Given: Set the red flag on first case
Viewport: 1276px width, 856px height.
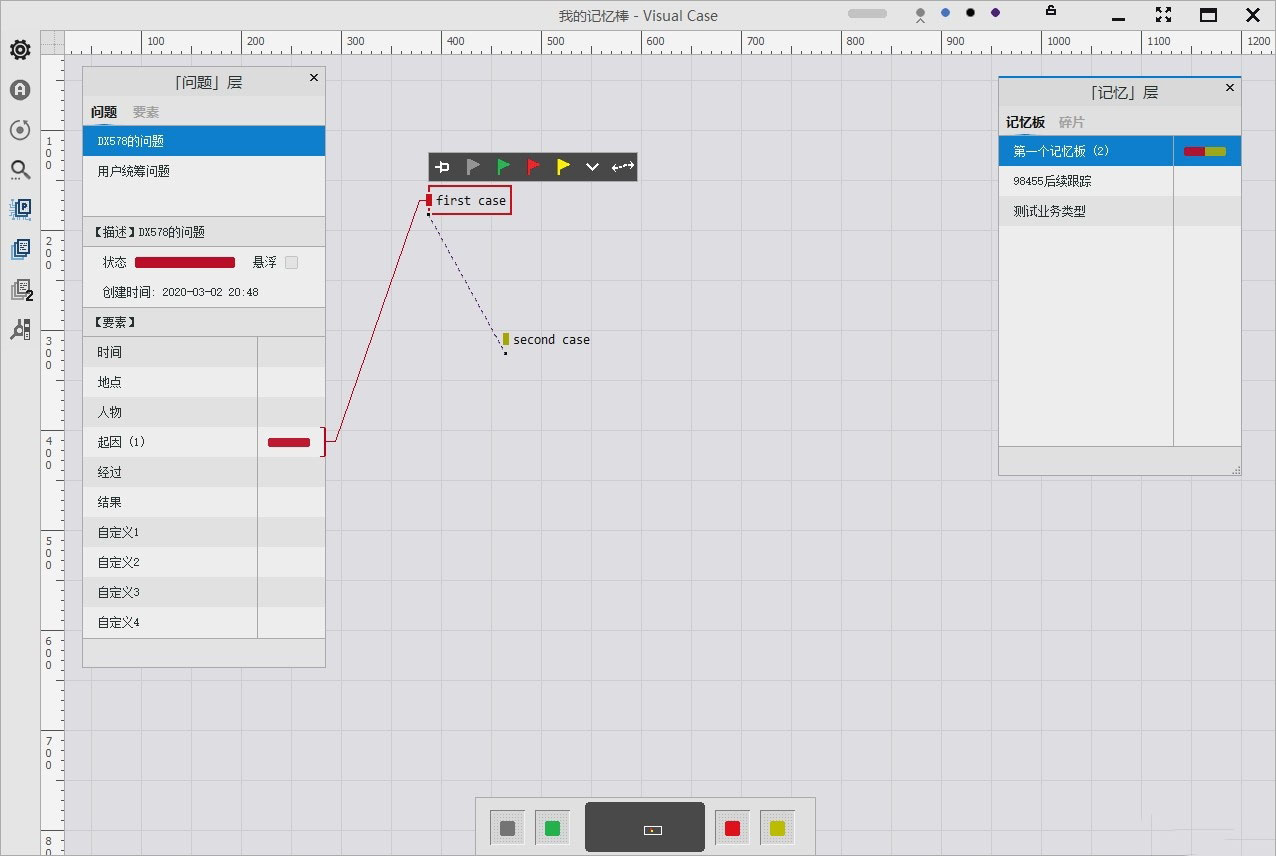Looking at the screenshot, I should click(x=533, y=167).
